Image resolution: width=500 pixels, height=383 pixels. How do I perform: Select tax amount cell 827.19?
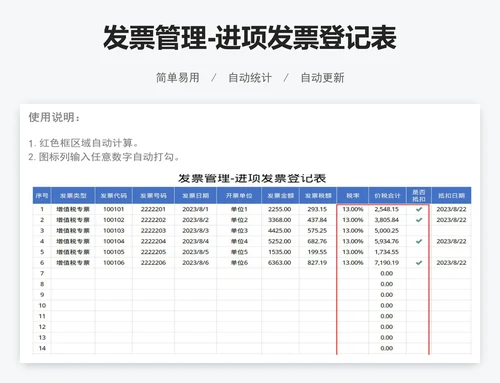[x=317, y=263]
